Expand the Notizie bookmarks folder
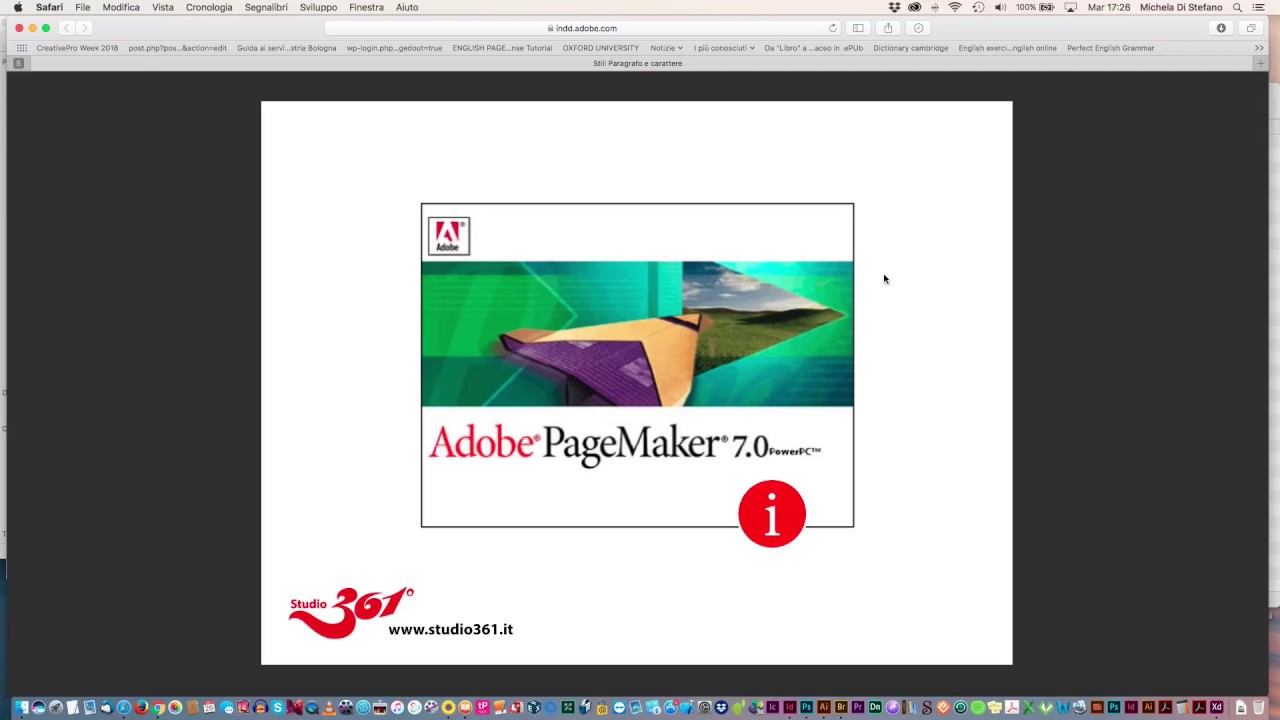 (666, 48)
